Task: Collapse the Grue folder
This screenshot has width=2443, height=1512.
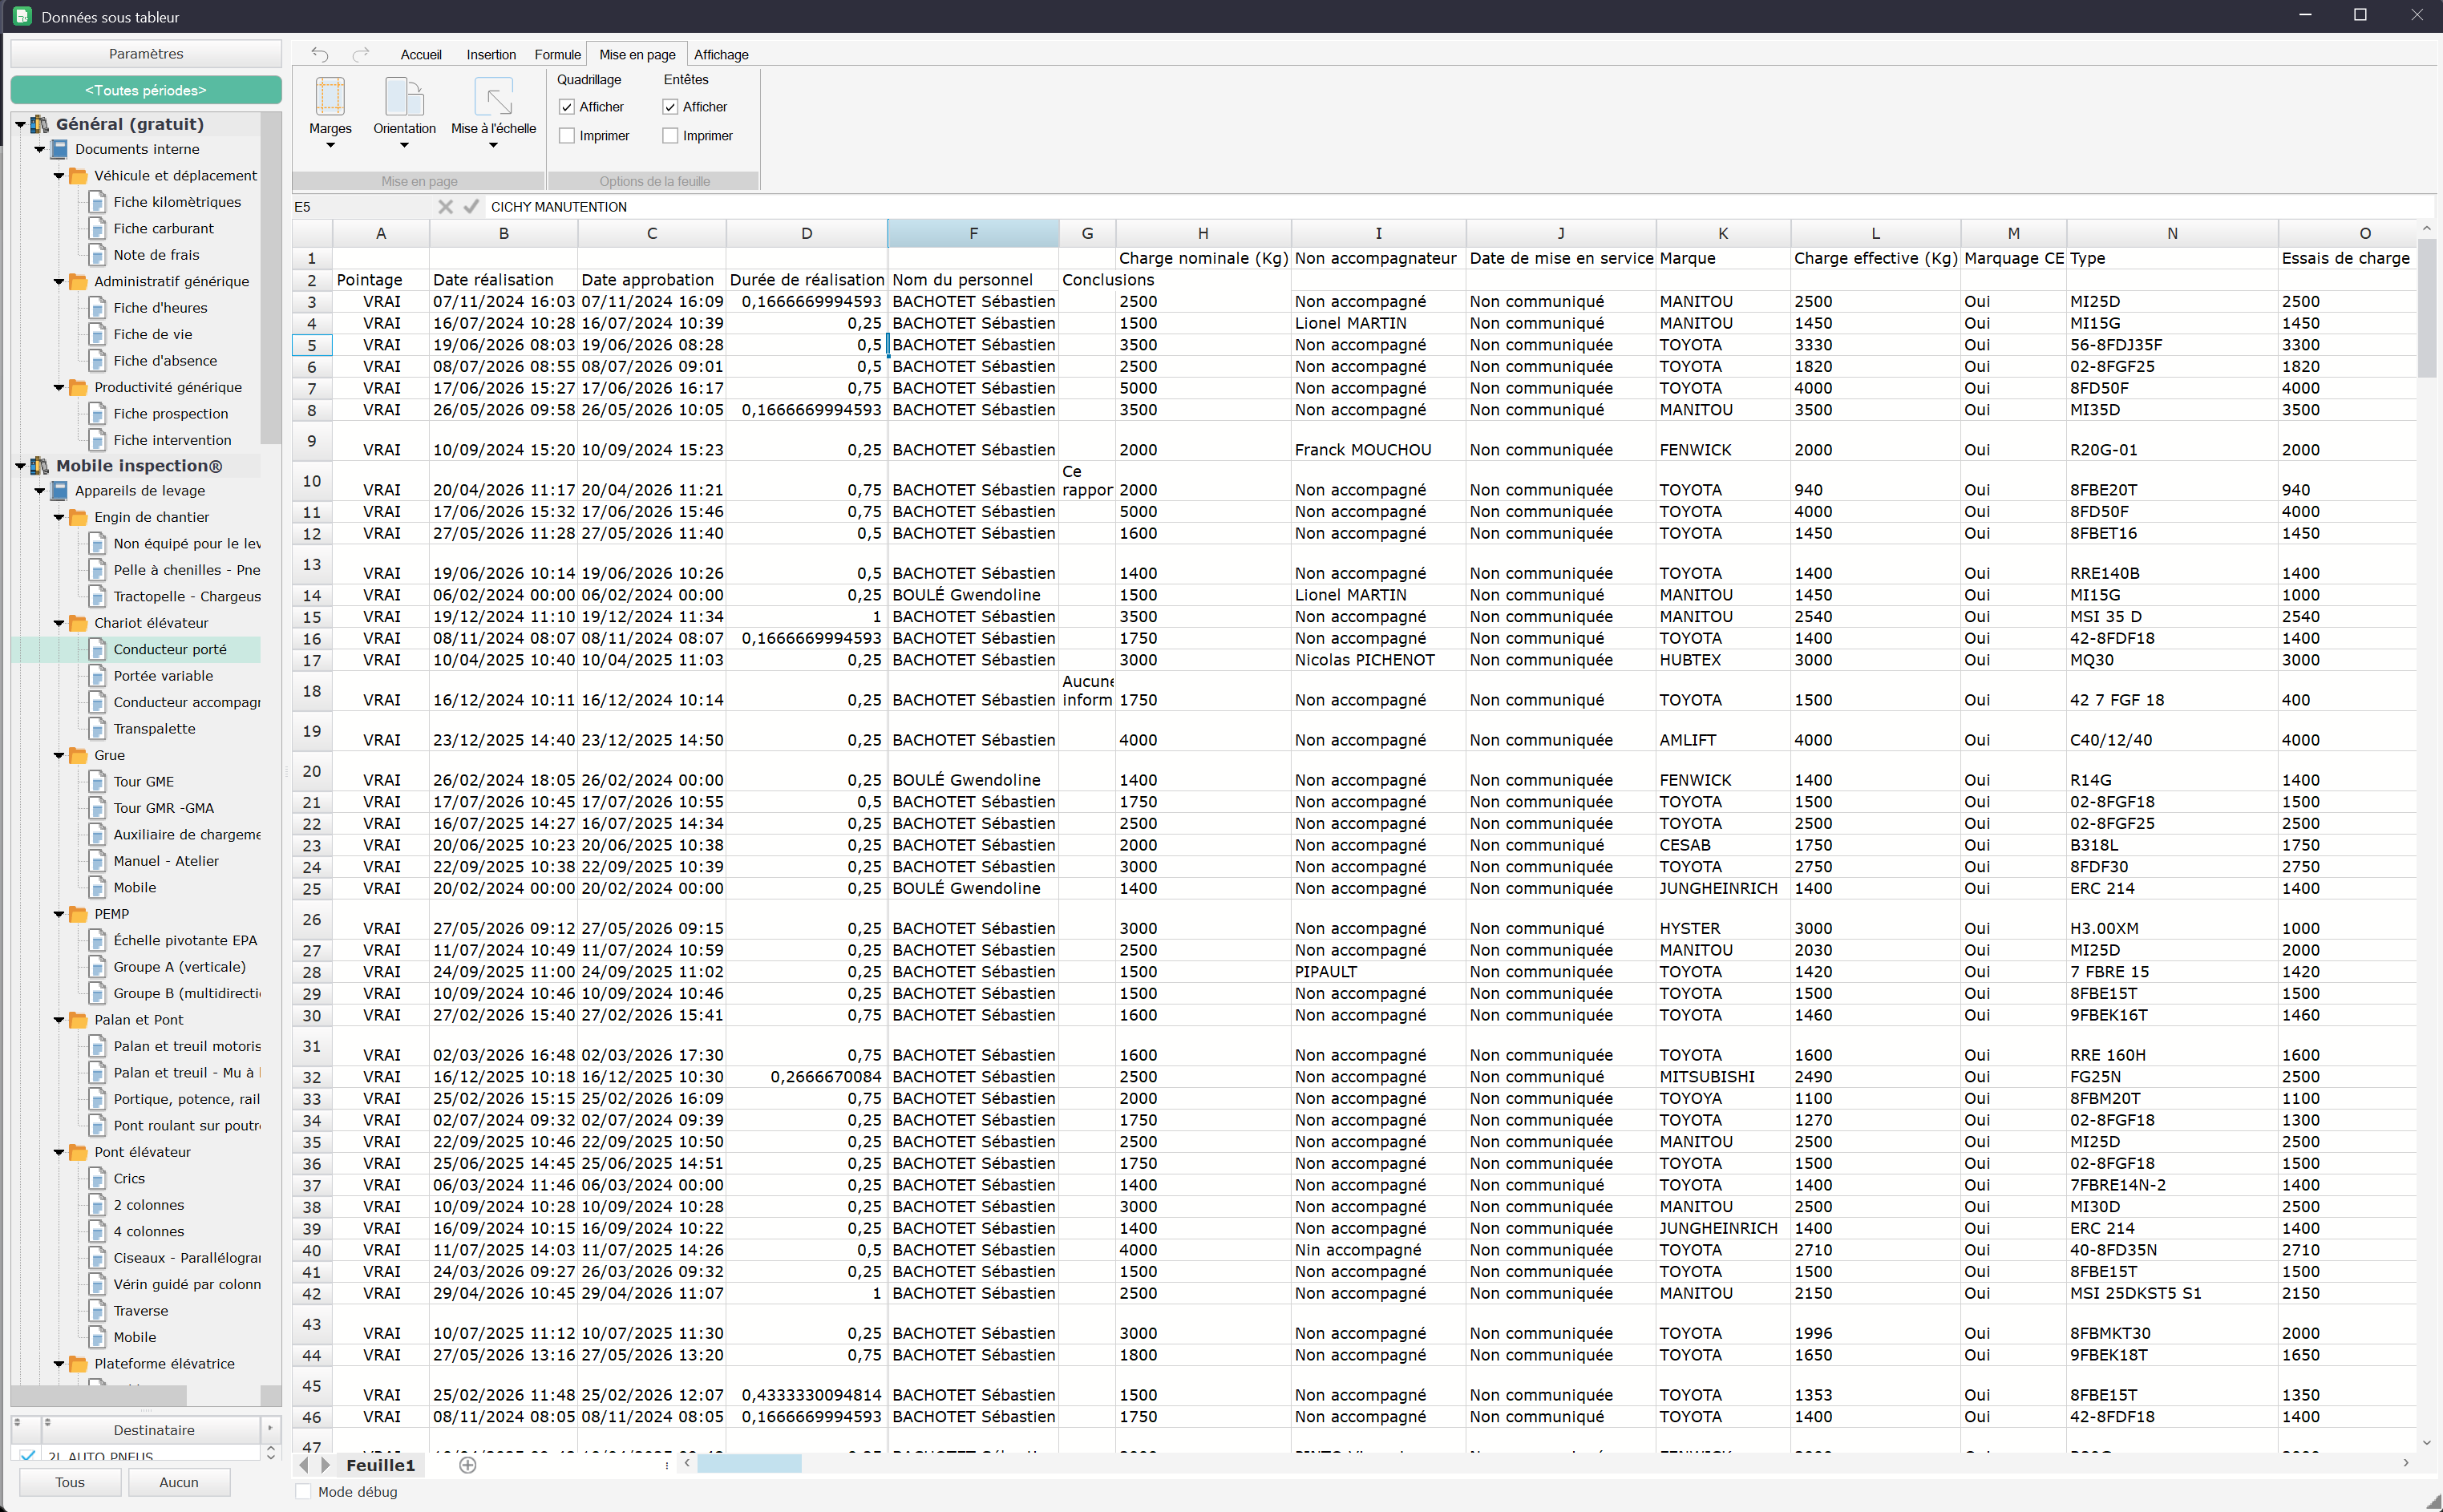Action: (58, 756)
